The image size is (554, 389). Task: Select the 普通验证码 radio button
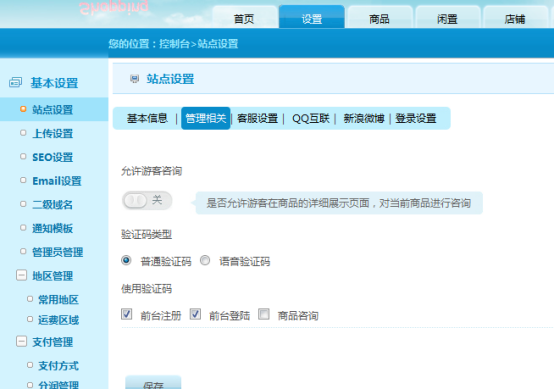(126, 261)
